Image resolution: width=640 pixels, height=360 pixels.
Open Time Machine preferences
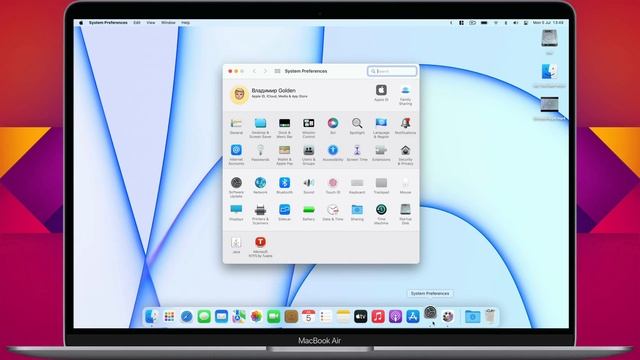[x=381, y=210]
